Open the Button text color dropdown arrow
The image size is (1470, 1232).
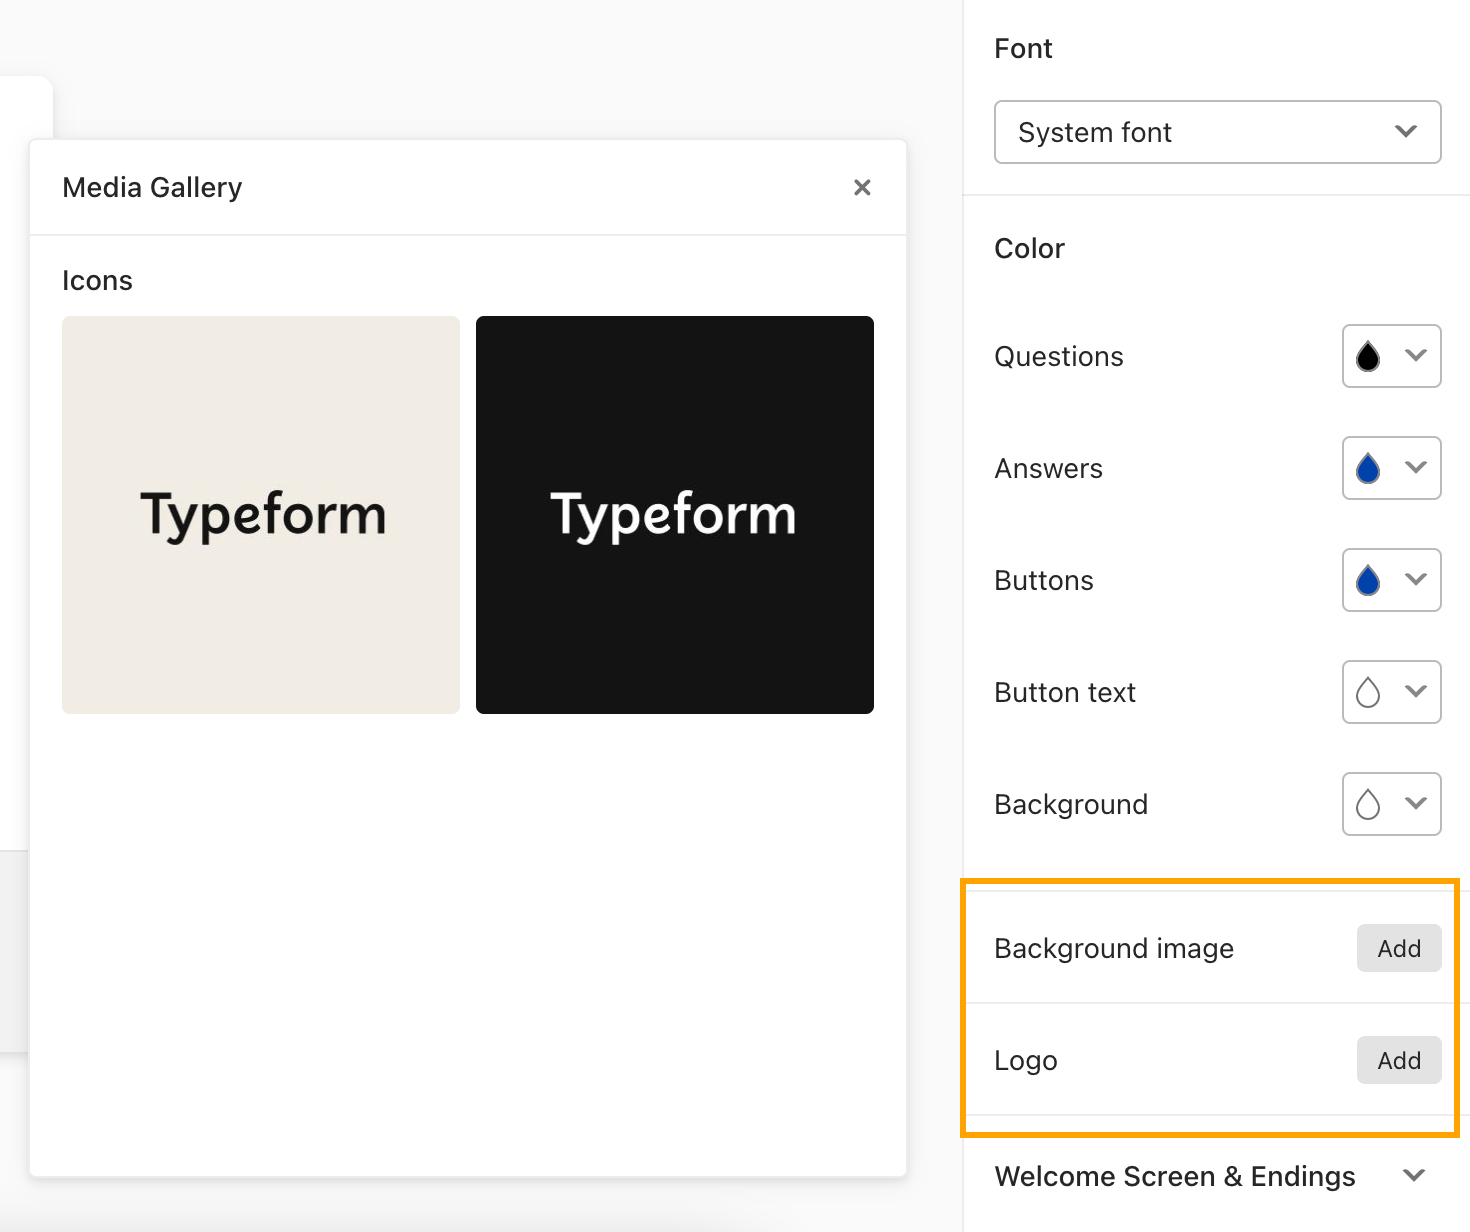[x=1416, y=691]
